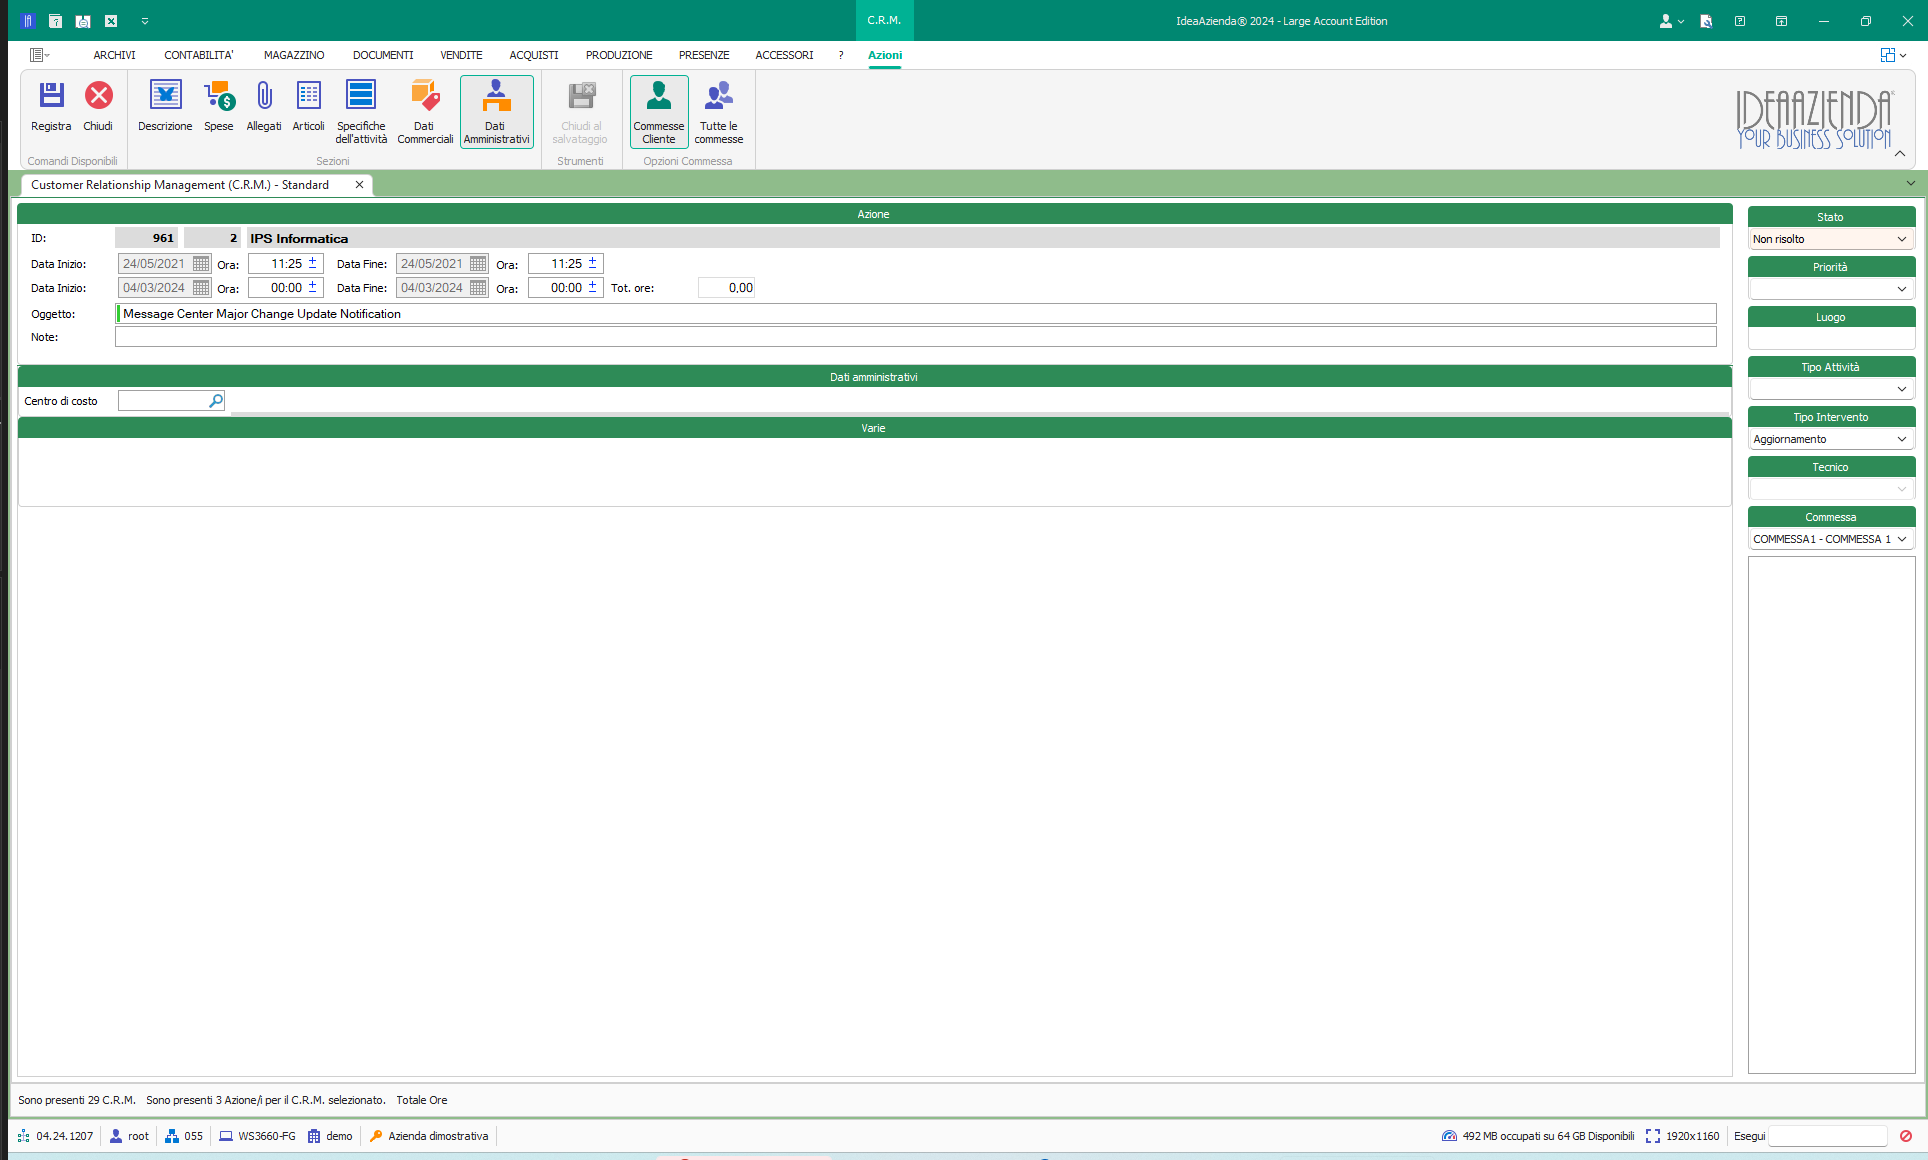
Task: Open the sidebar menu icon left of ARCHIVI
Action: click(x=39, y=56)
